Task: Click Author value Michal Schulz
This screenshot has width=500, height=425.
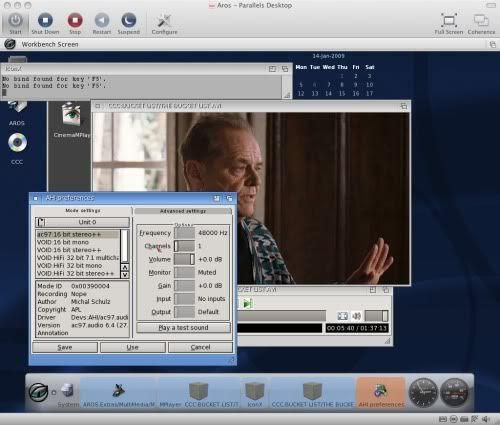Action: [x=91, y=302]
